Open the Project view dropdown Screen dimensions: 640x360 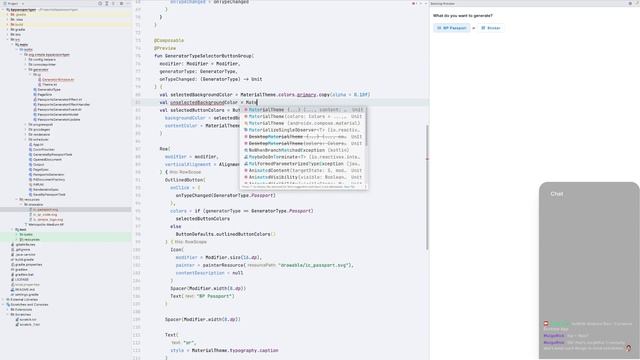(13, 3)
